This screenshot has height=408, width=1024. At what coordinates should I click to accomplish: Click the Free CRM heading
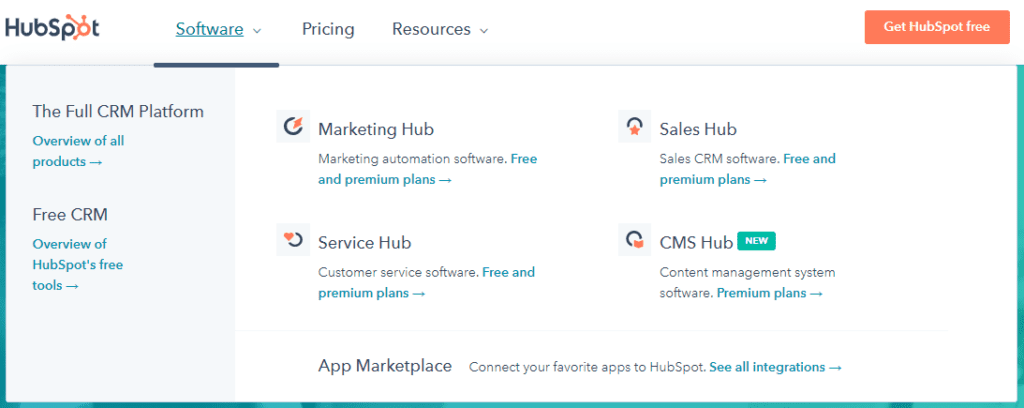pyautogui.click(x=70, y=214)
